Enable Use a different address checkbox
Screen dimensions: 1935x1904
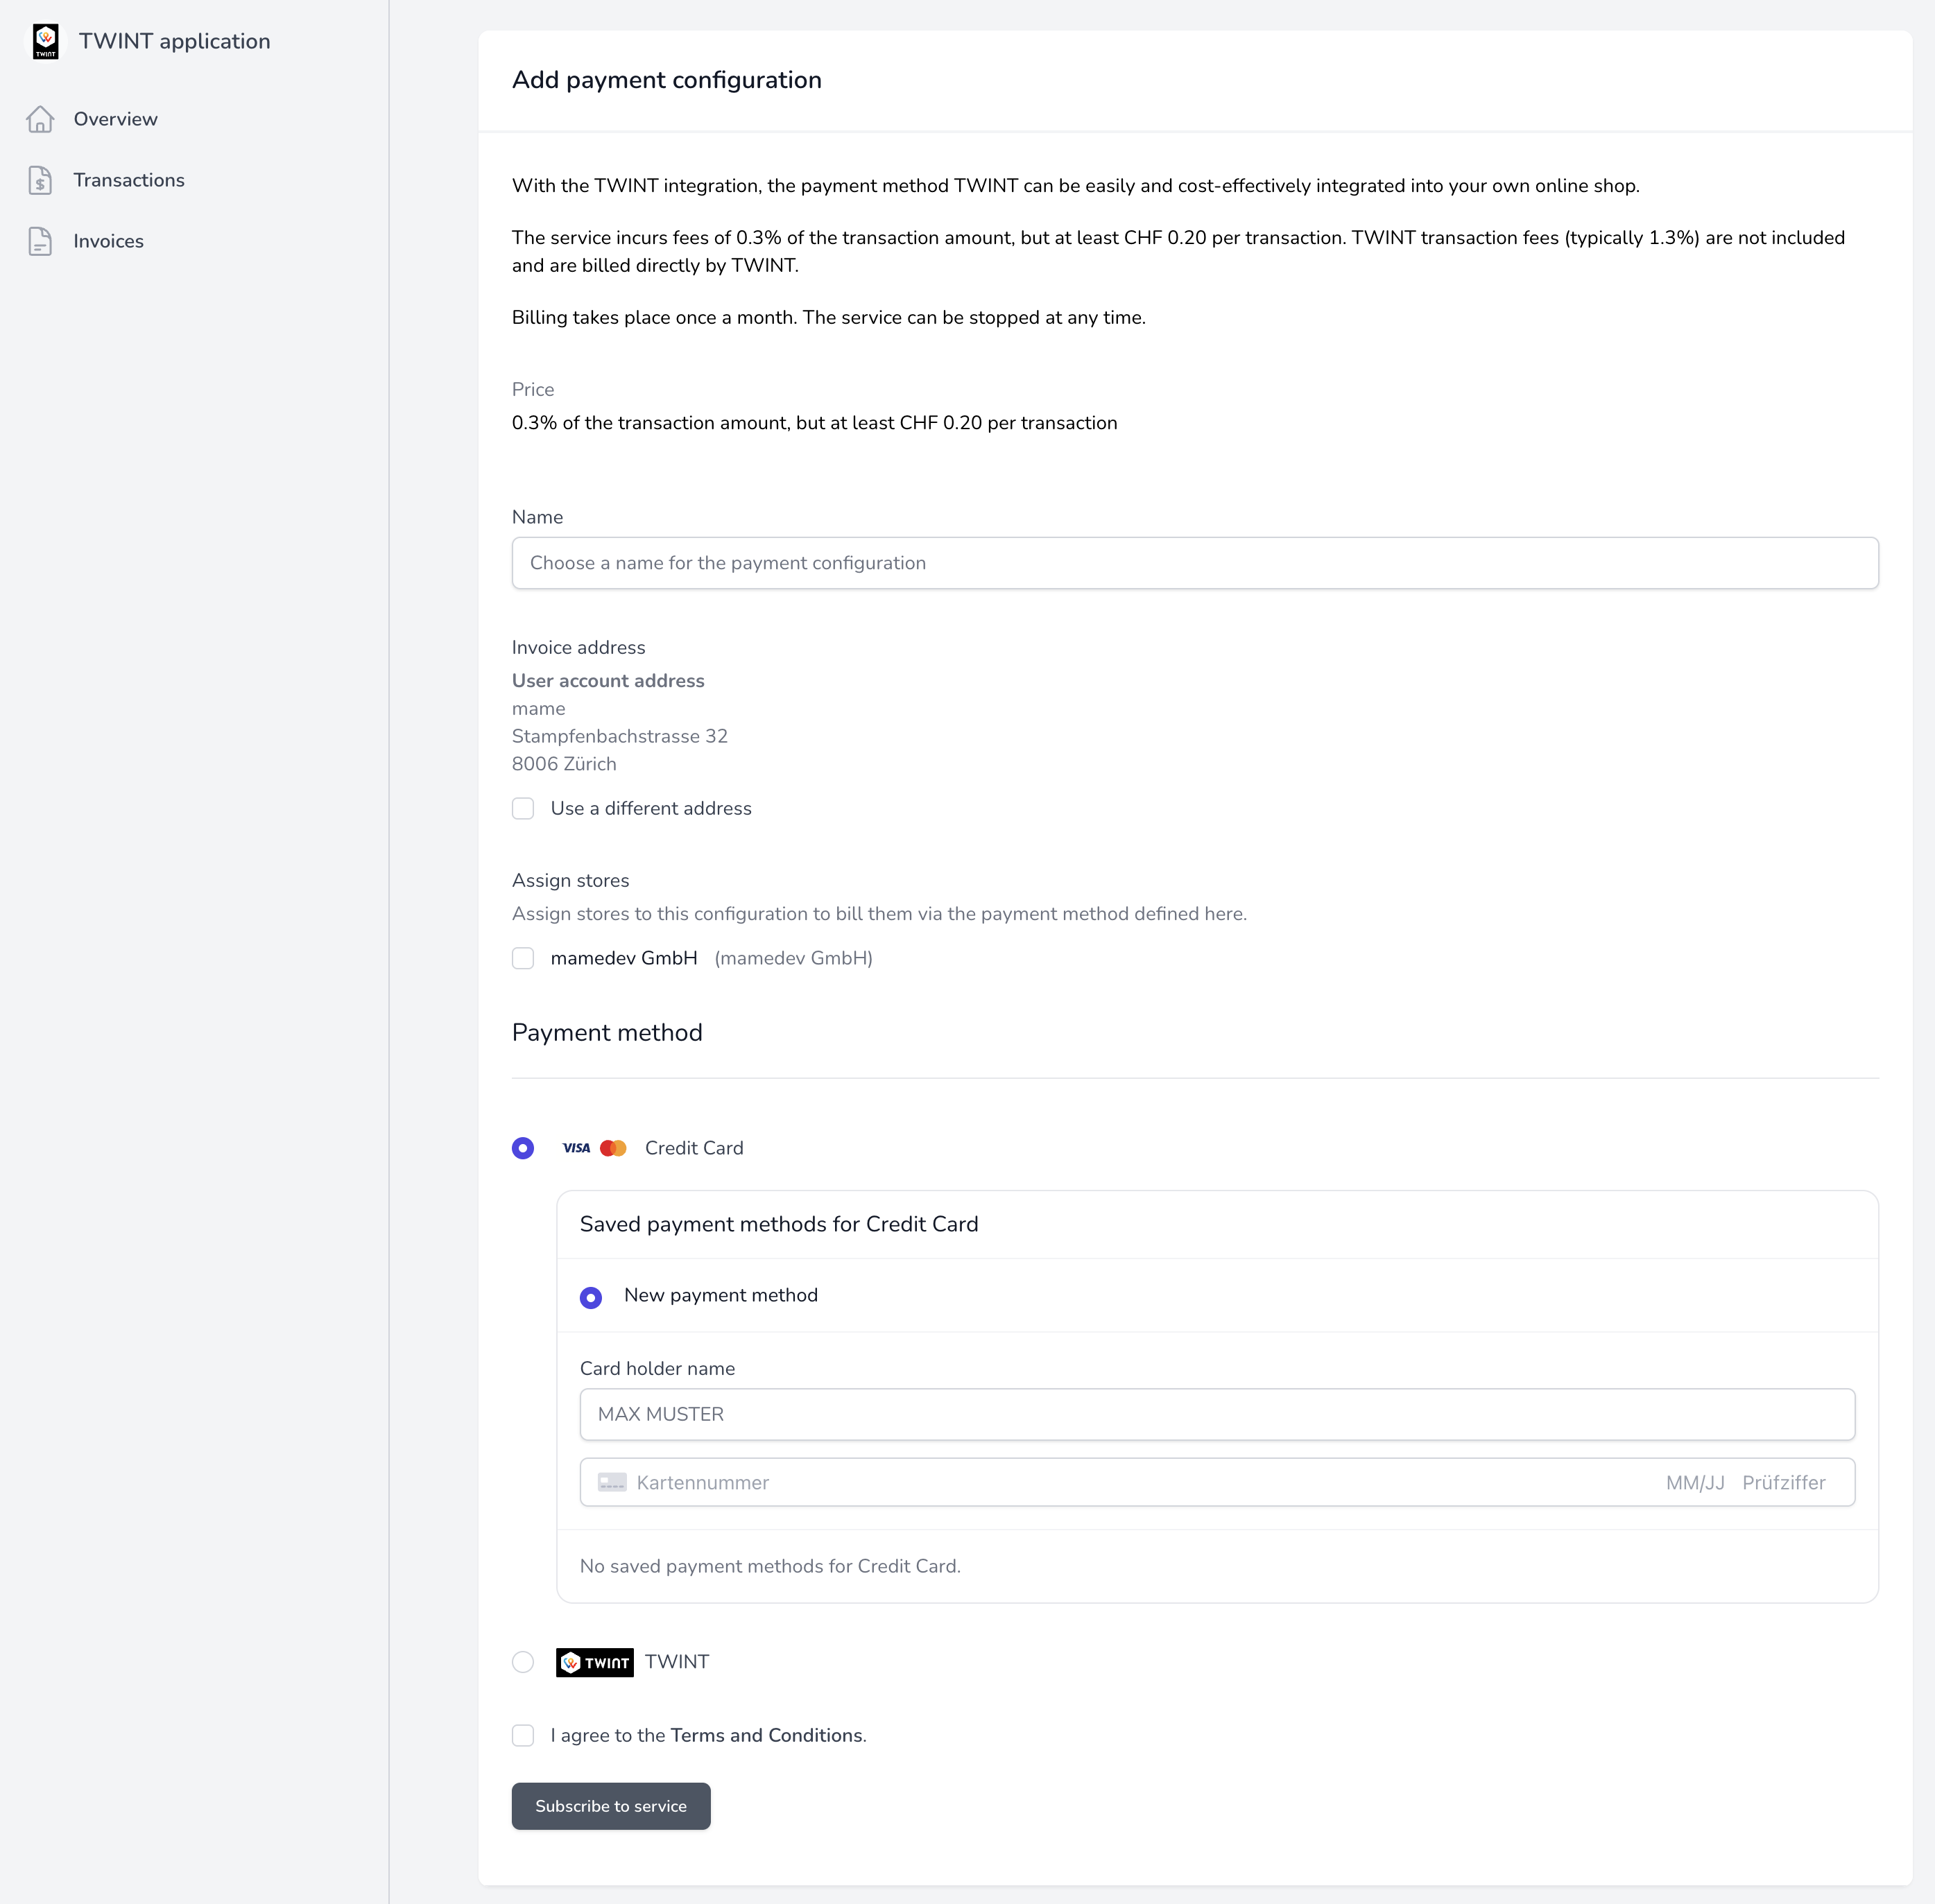click(523, 808)
